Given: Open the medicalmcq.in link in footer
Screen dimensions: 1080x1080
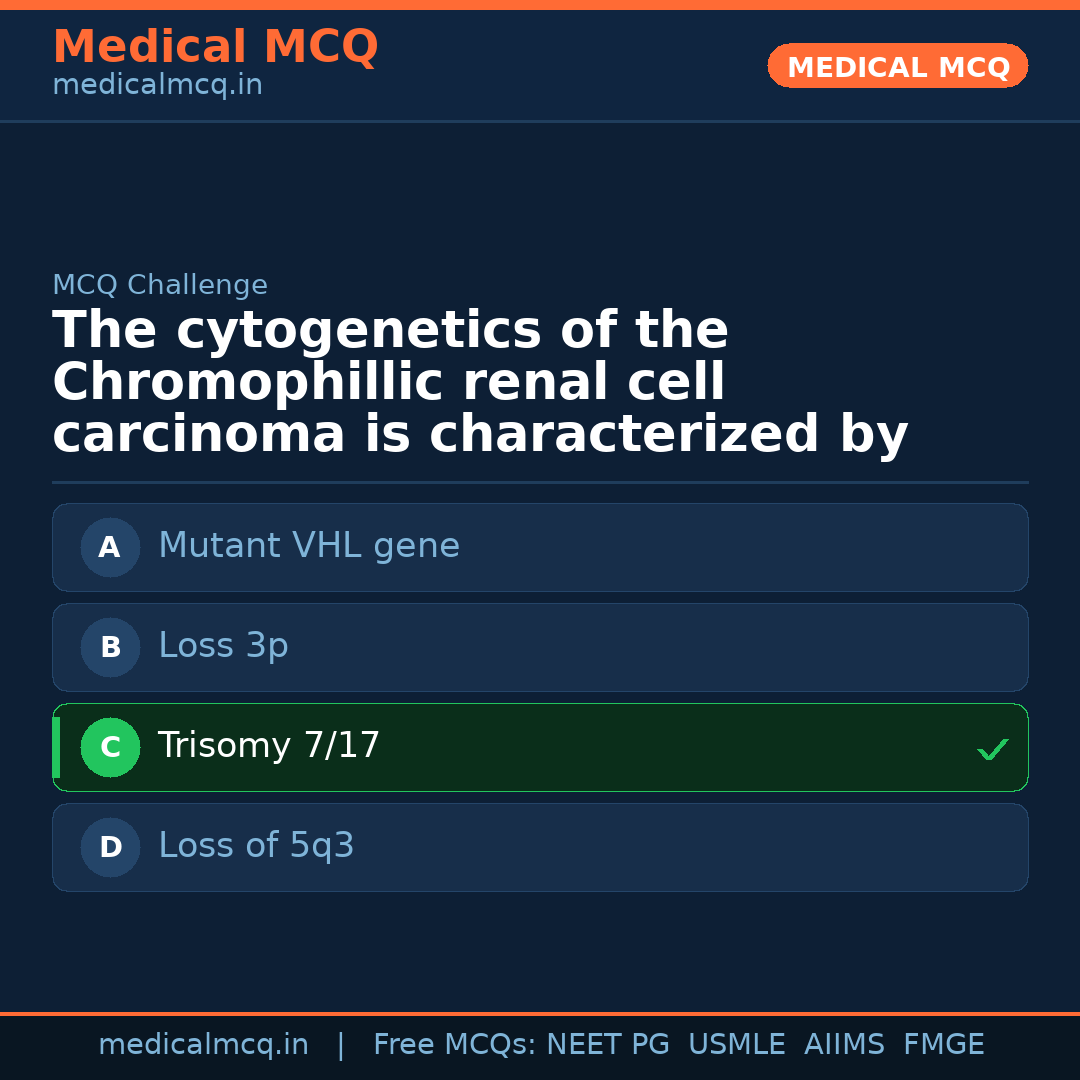Looking at the screenshot, I should tap(203, 1045).
